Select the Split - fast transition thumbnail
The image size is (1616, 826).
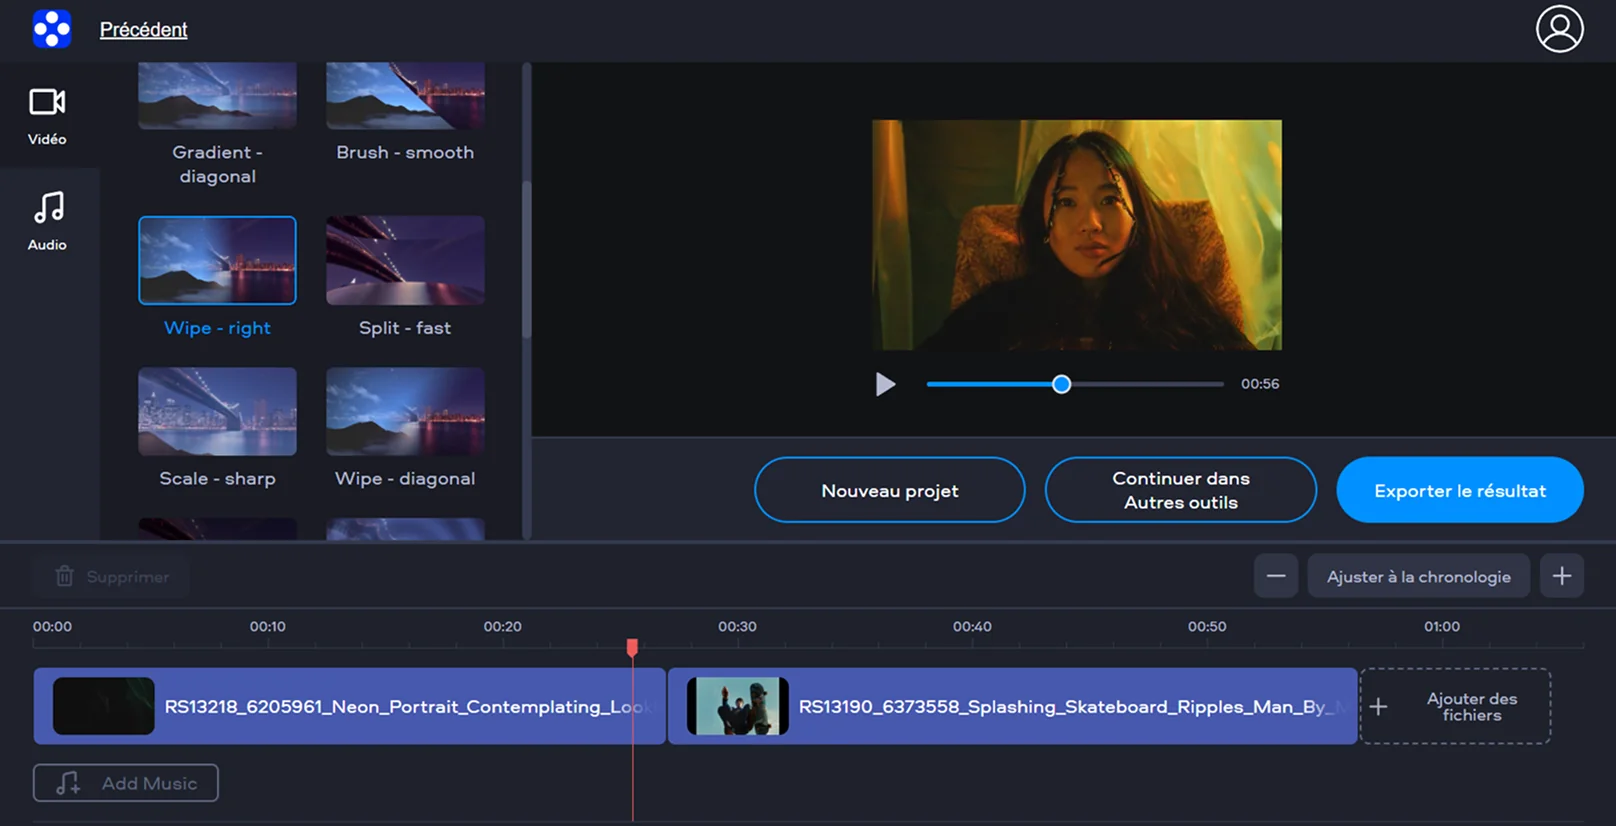pyautogui.click(x=405, y=261)
